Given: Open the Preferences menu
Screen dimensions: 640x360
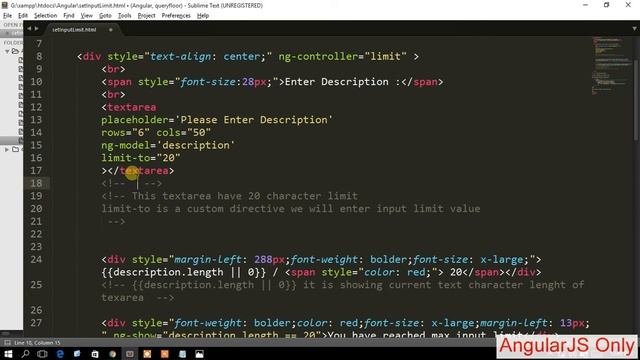Looking at the screenshot, I should (x=176, y=16).
